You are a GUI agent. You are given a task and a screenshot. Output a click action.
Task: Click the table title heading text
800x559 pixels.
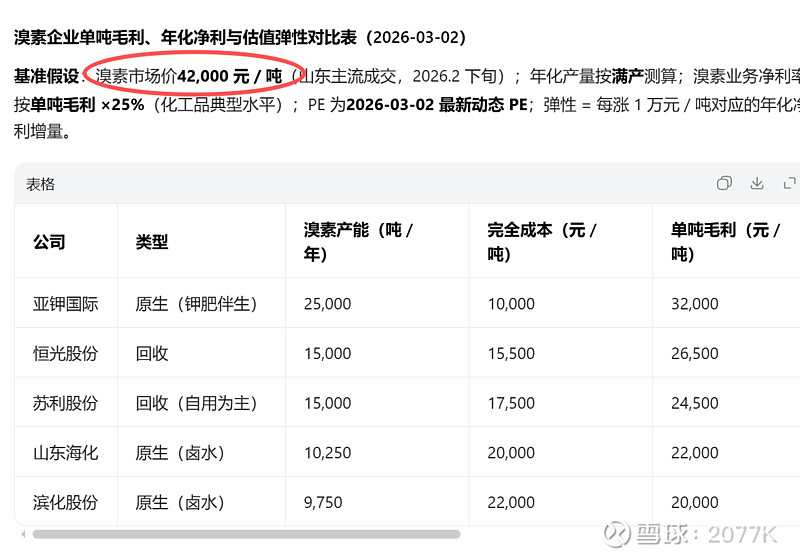pos(240,37)
